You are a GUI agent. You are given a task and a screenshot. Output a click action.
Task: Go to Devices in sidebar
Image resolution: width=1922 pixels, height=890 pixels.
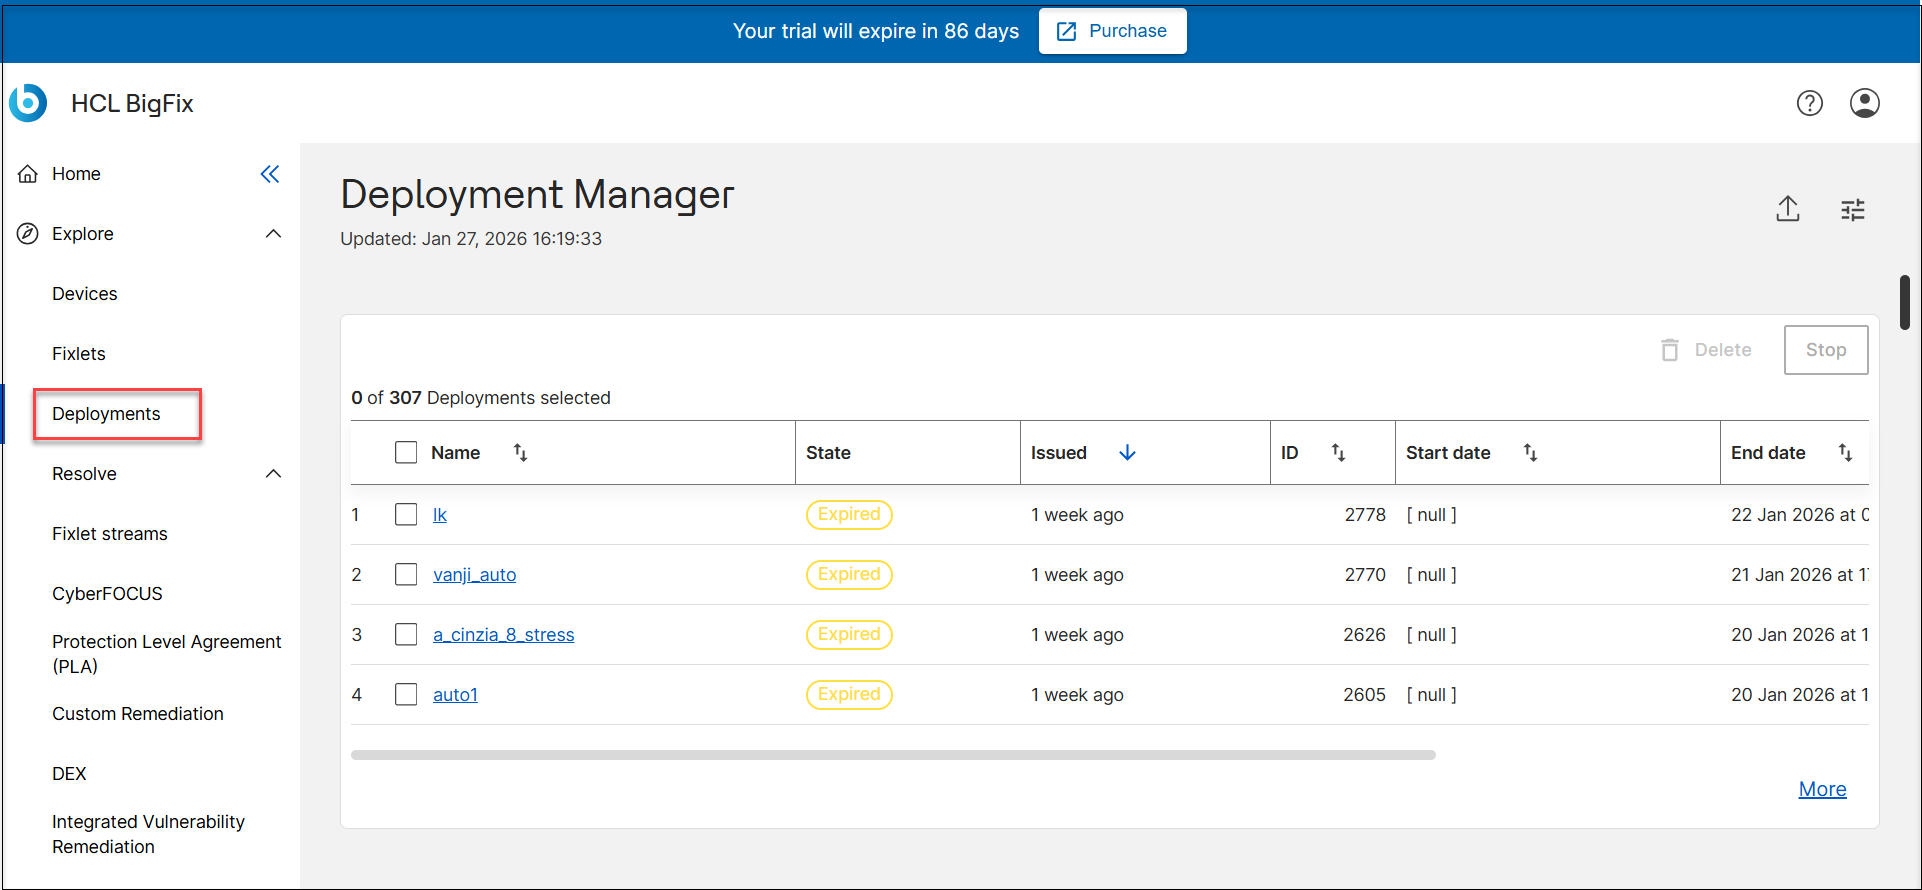pyautogui.click(x=85, y=294)
